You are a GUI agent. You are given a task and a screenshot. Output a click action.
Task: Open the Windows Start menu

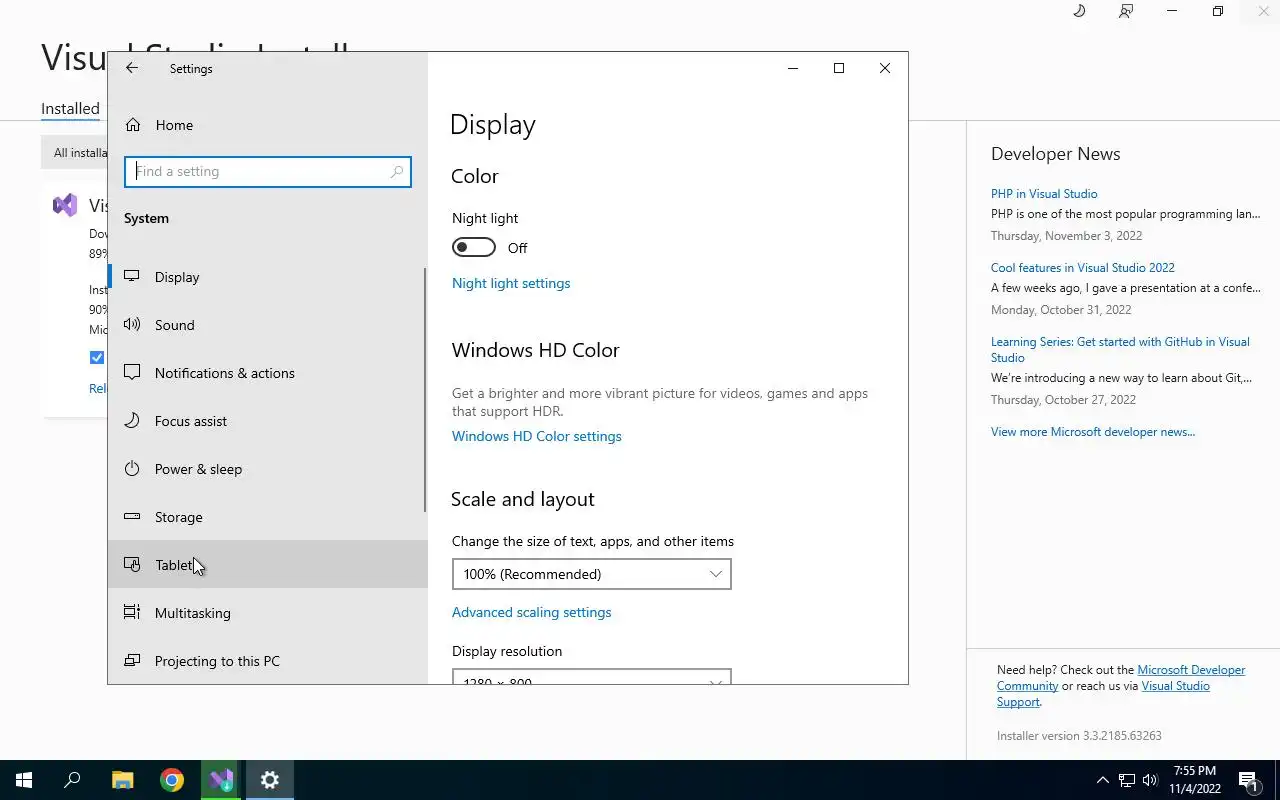click(x=24, y=780)
